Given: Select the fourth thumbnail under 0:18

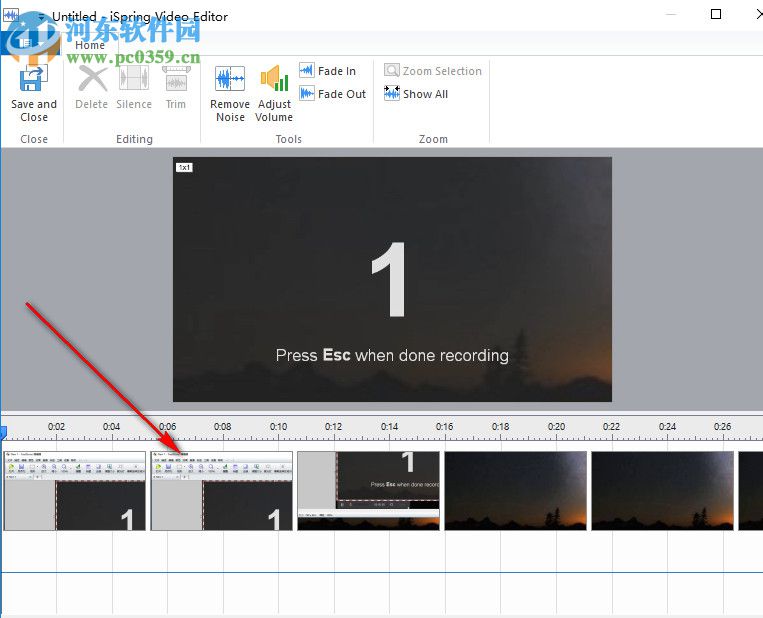Looking at the screenshot, I should 516,491.
